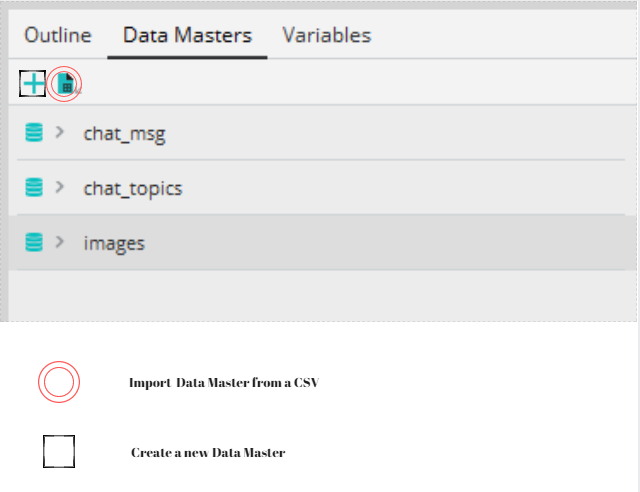
Task: Click the 'Create a new Data Master' text
Action: [x=208, y=453]
